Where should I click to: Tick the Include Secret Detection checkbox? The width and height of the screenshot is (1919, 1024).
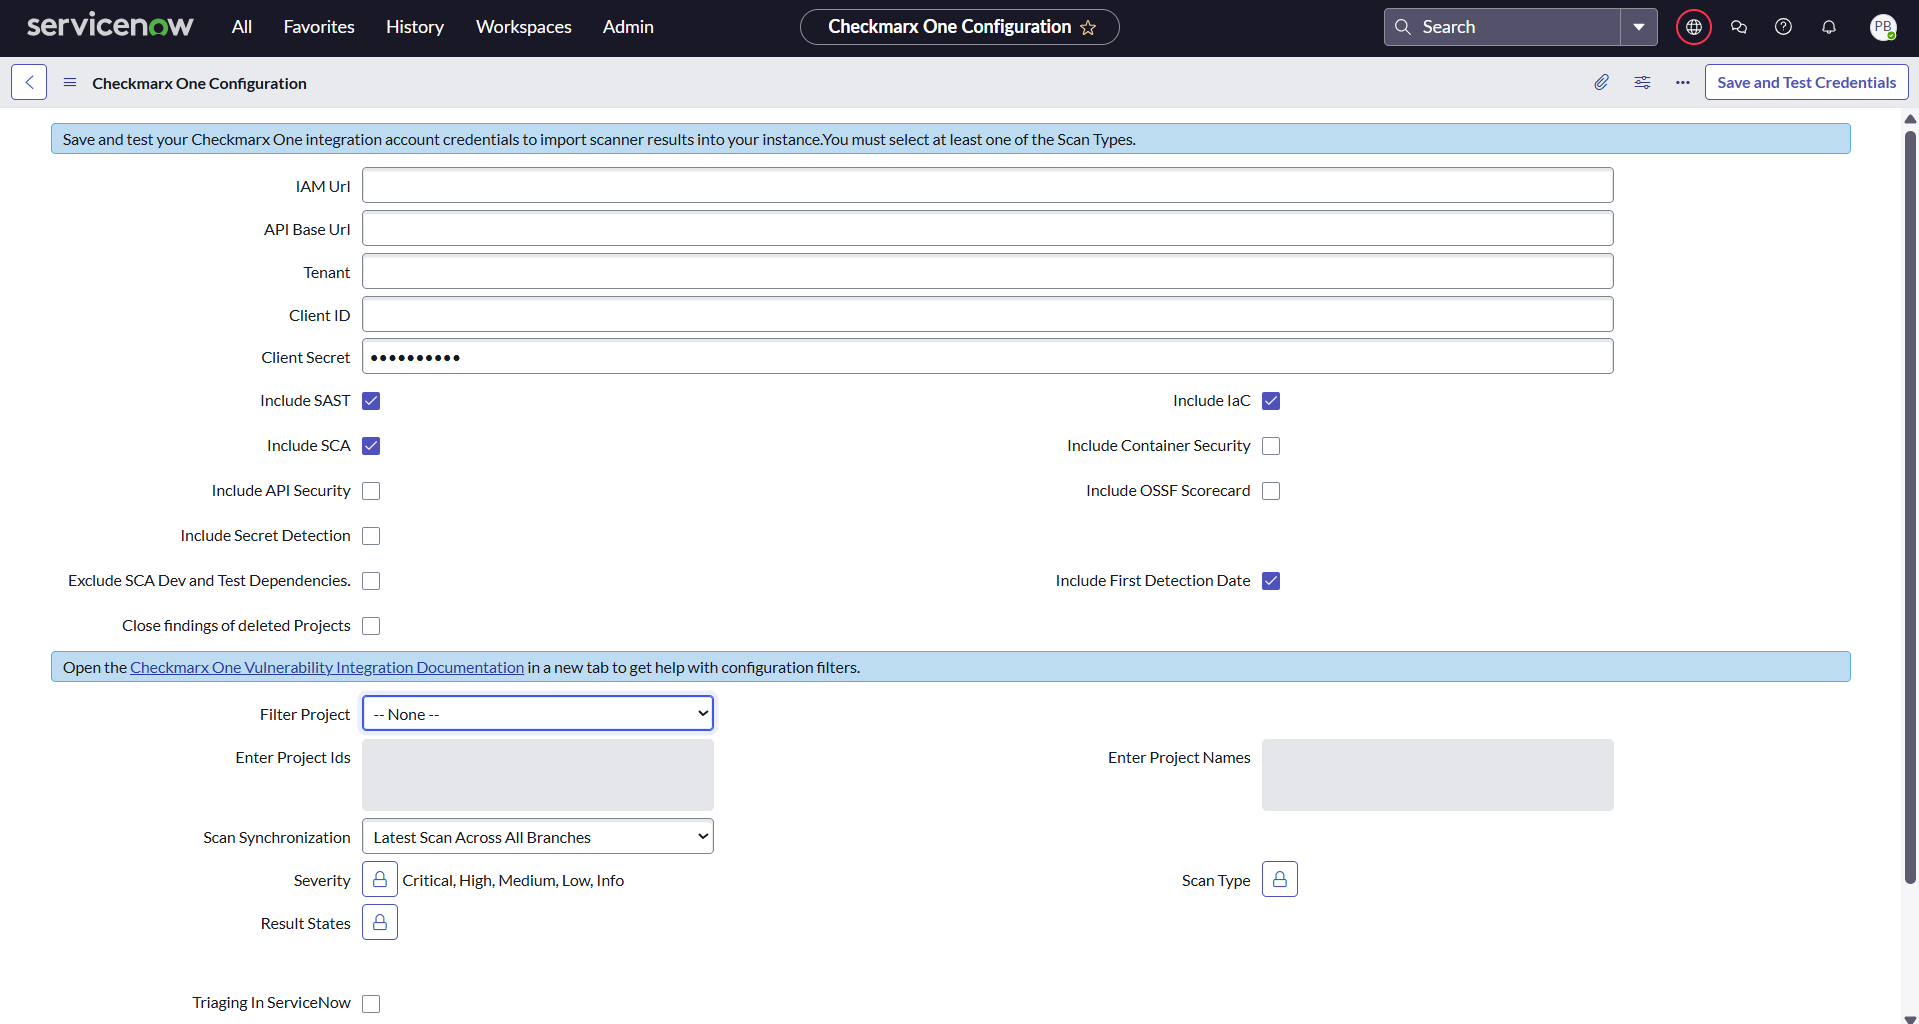coord(371,536)
